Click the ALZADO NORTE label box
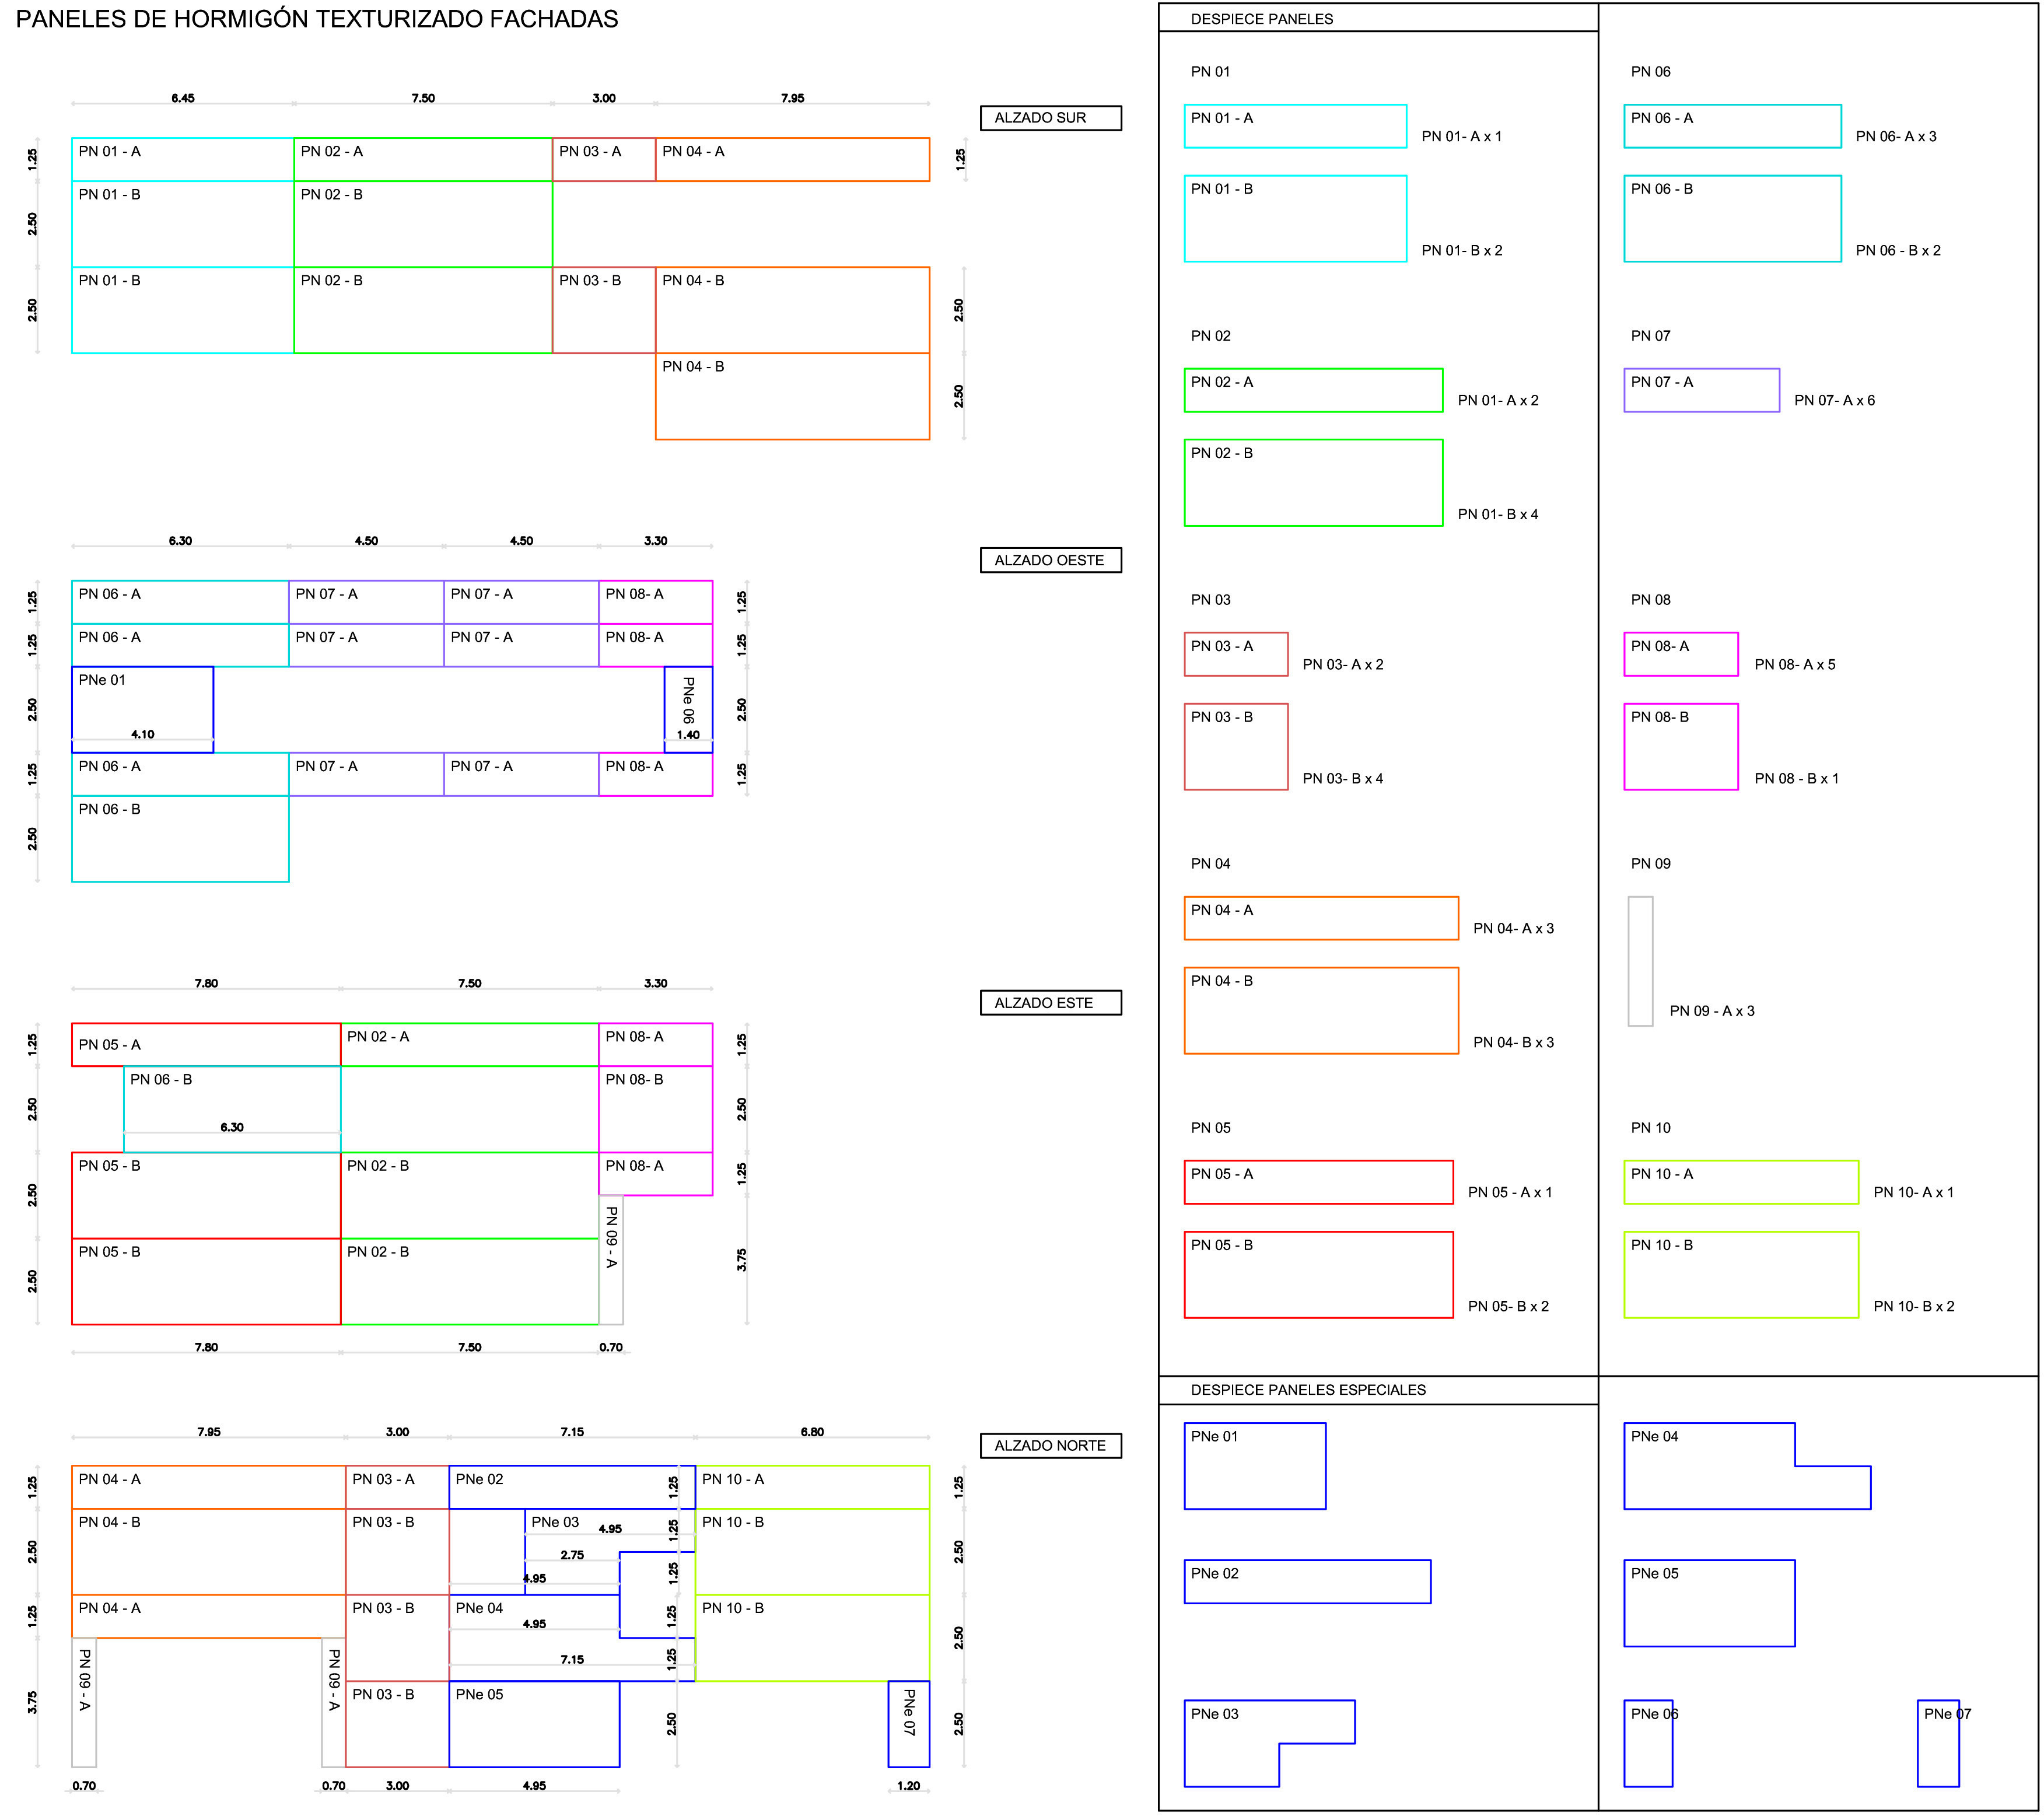 [1050, 1446]
